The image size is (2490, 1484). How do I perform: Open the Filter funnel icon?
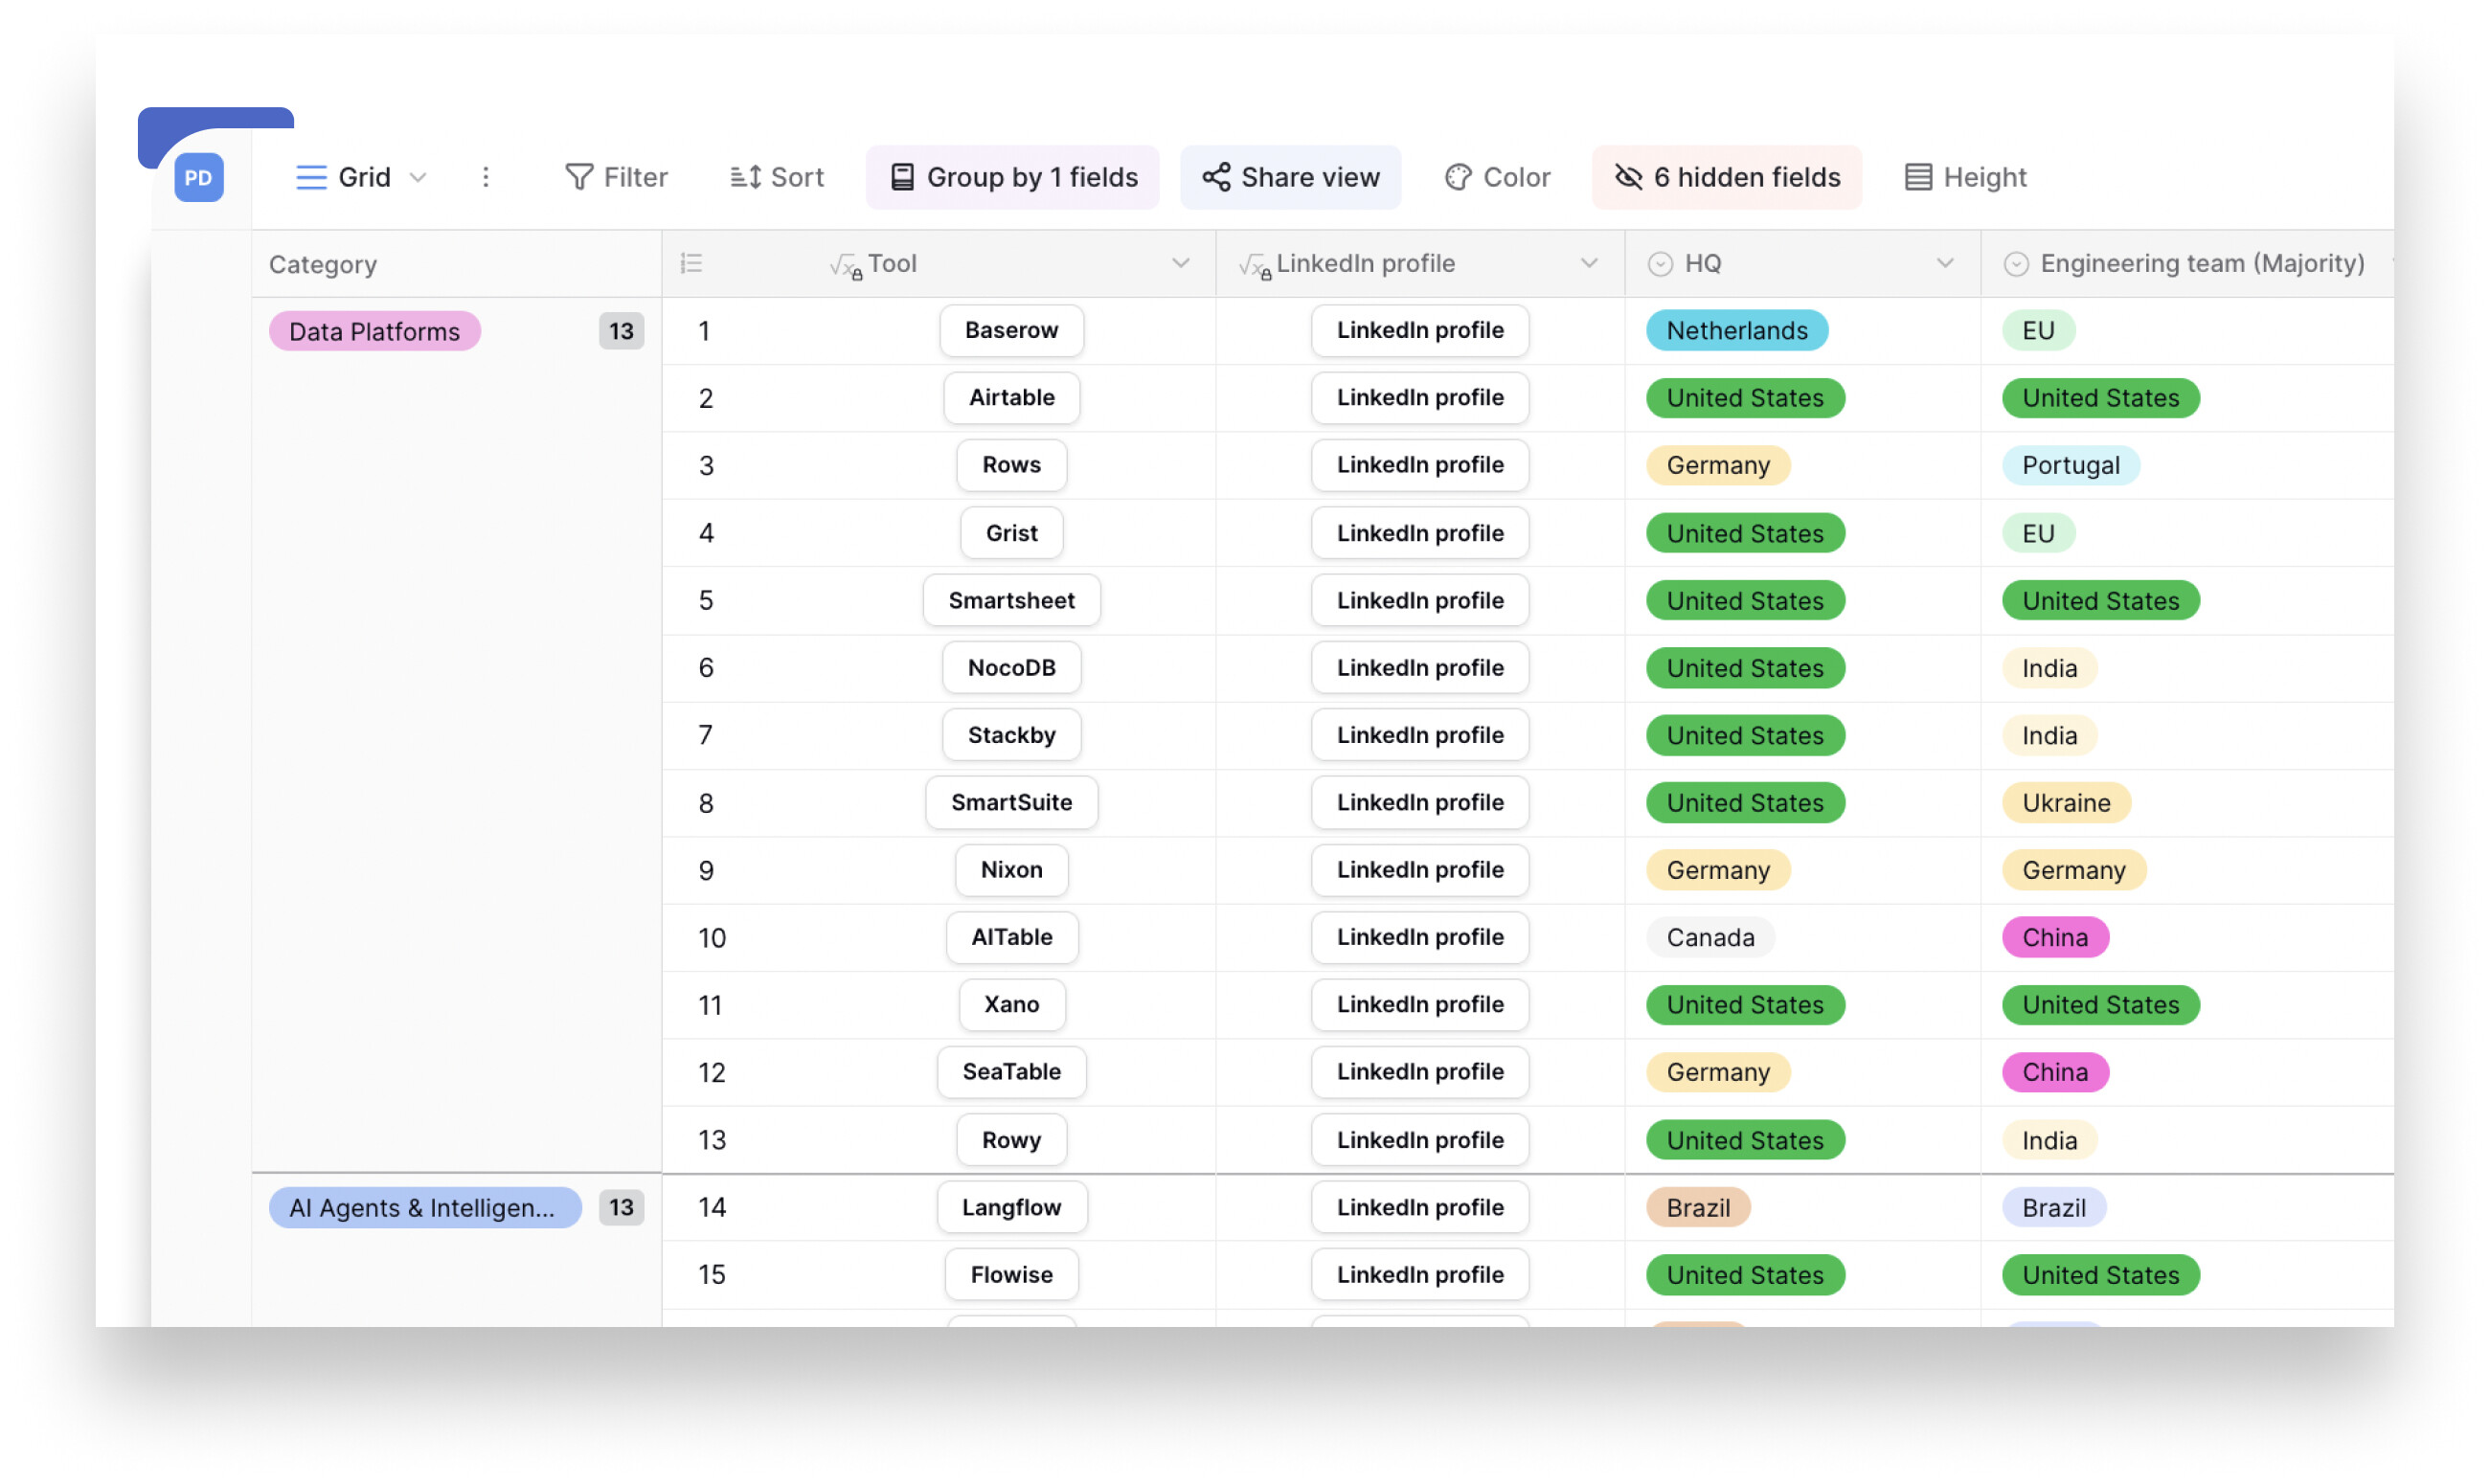[578, 177]
